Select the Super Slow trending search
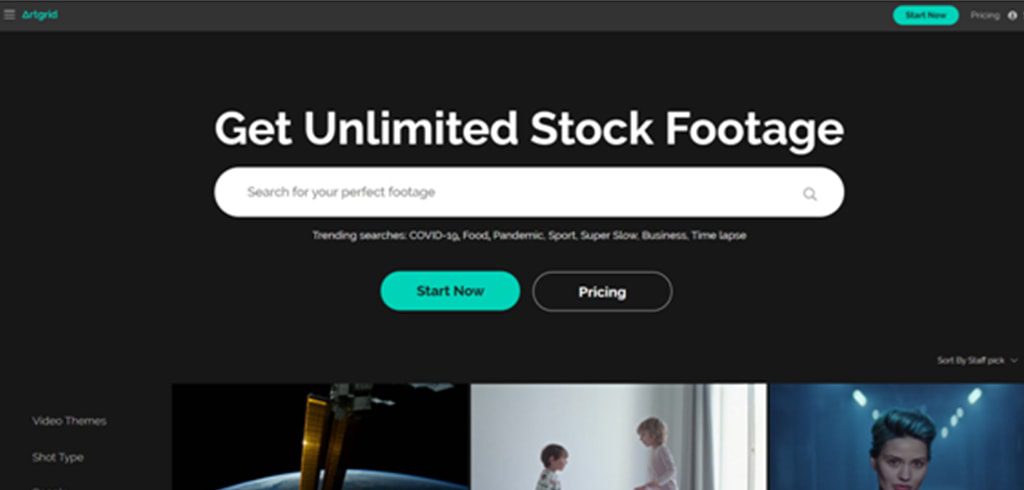 point(609,235)
